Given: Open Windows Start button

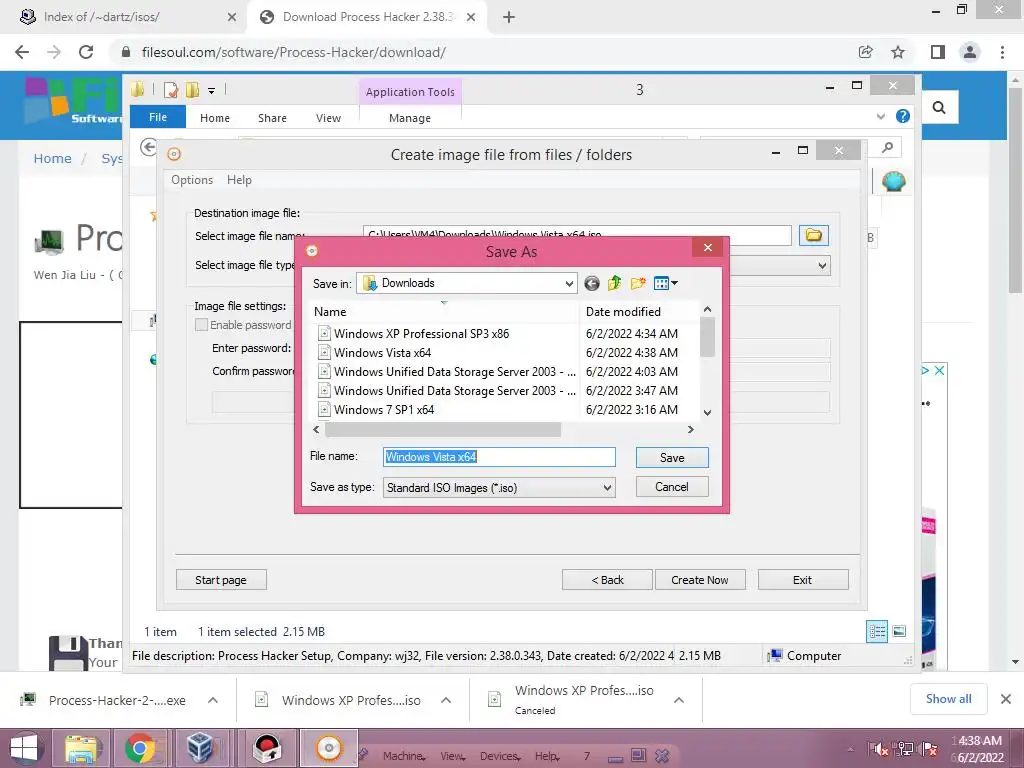Looking at the screenshot, I should [24, 748].
